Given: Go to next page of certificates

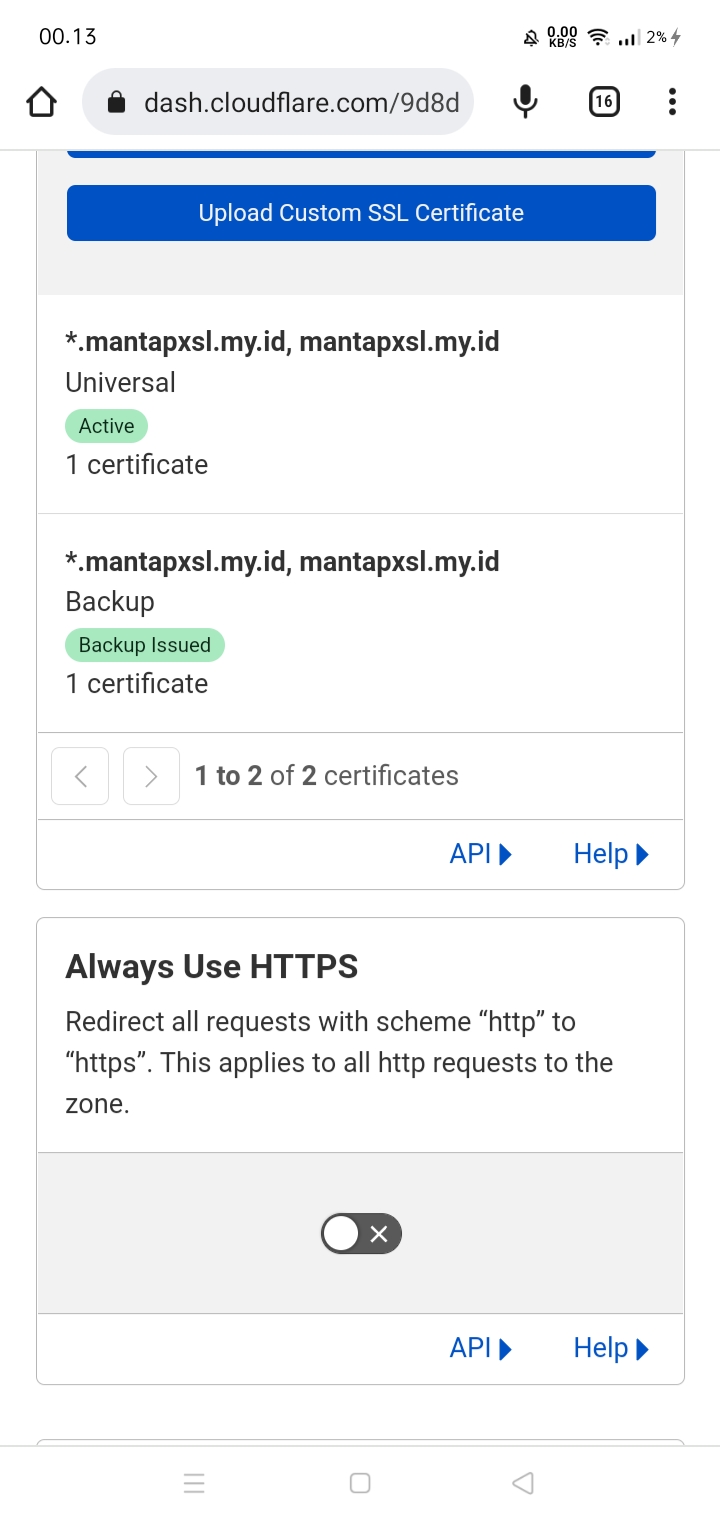Looking at the screenshot, I should click(151, 776).
